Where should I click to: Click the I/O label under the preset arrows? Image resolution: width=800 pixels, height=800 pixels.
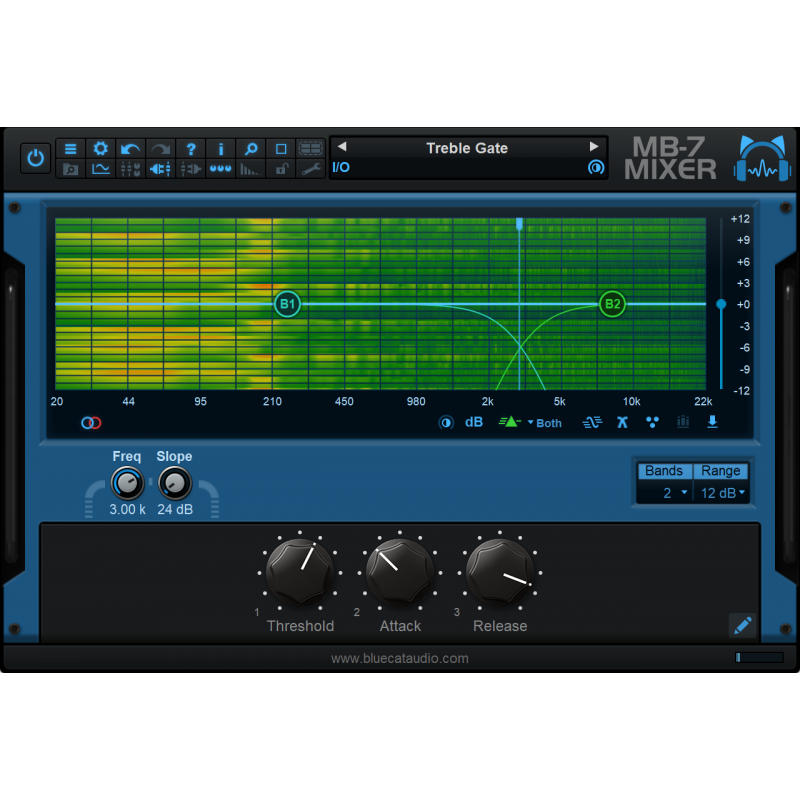(x=340, y=168)
